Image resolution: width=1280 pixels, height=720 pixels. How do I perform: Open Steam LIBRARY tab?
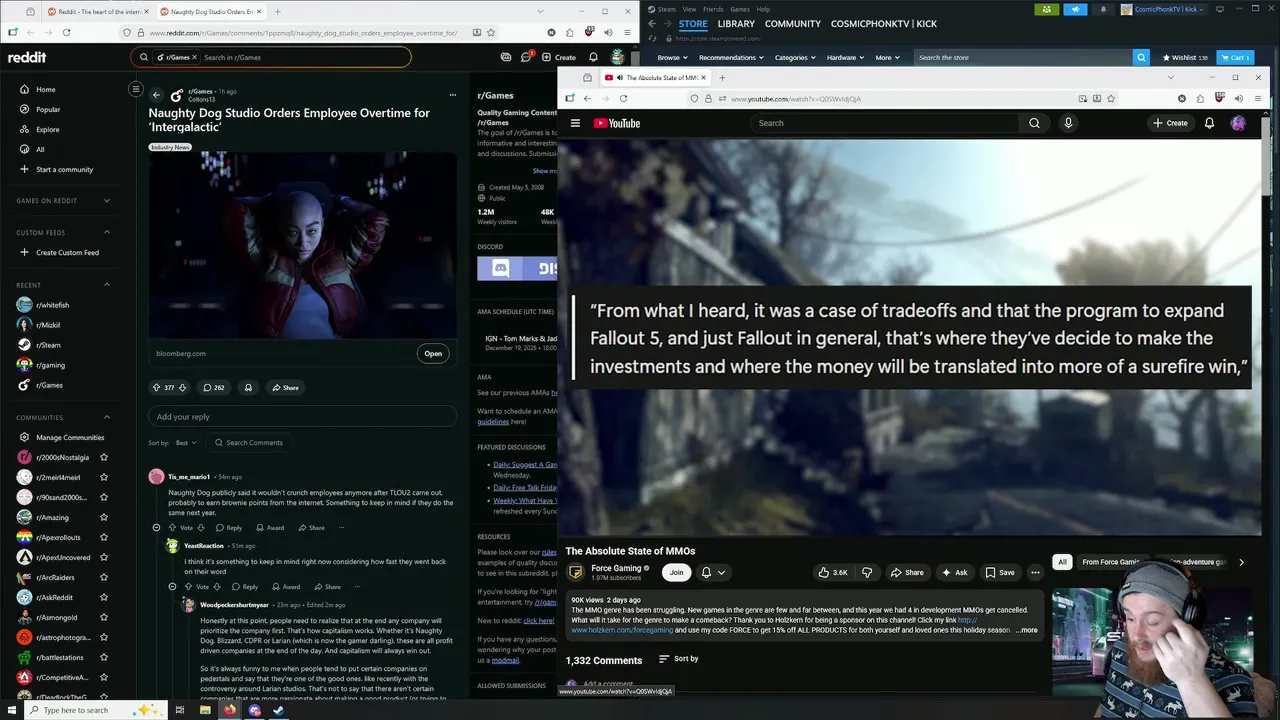(736, 23)
